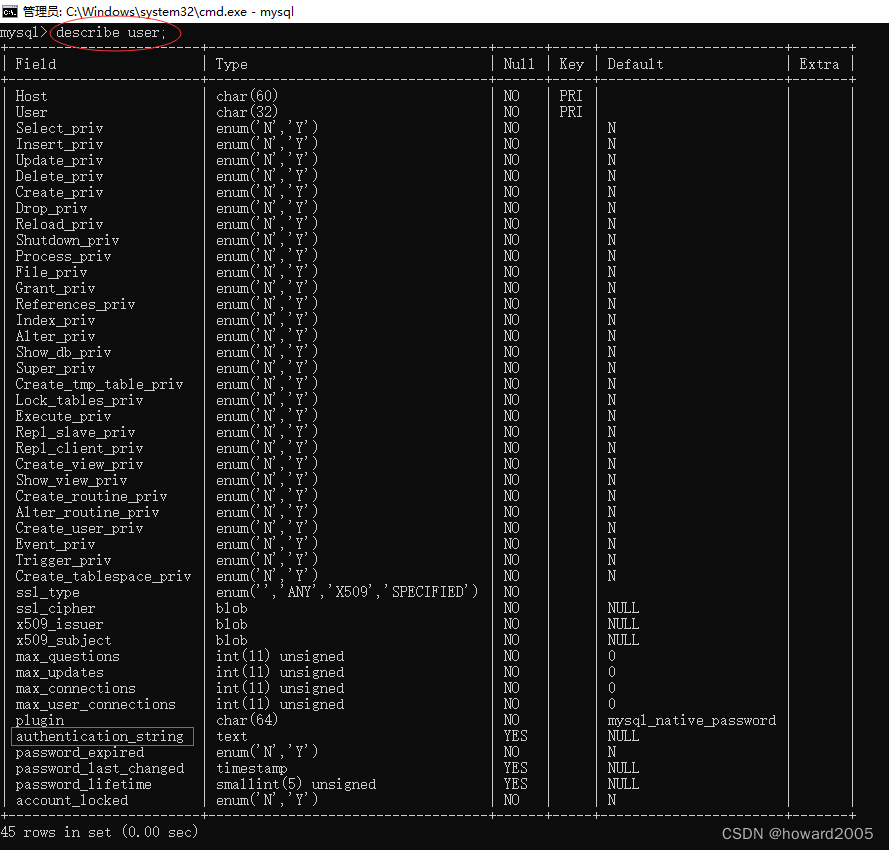The height and width of the screenshot is (850, 889).
Task: Click the 'timestamp' type value
Action: 252,769
